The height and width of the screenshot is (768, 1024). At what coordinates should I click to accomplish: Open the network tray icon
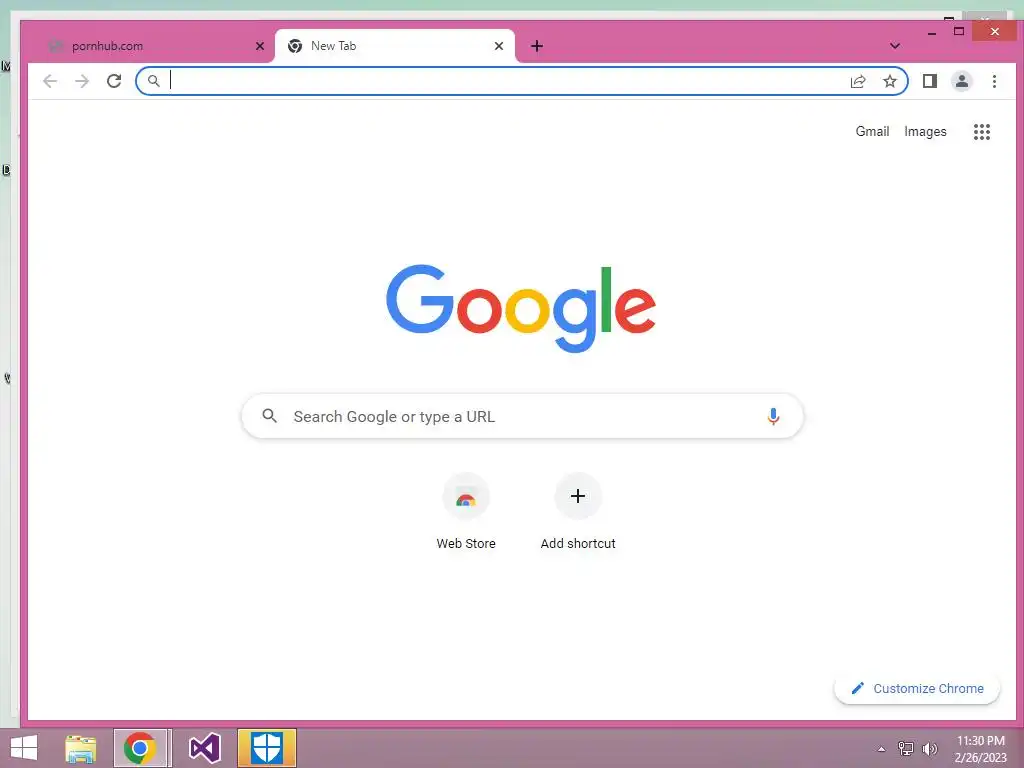[x=906, y=749]
